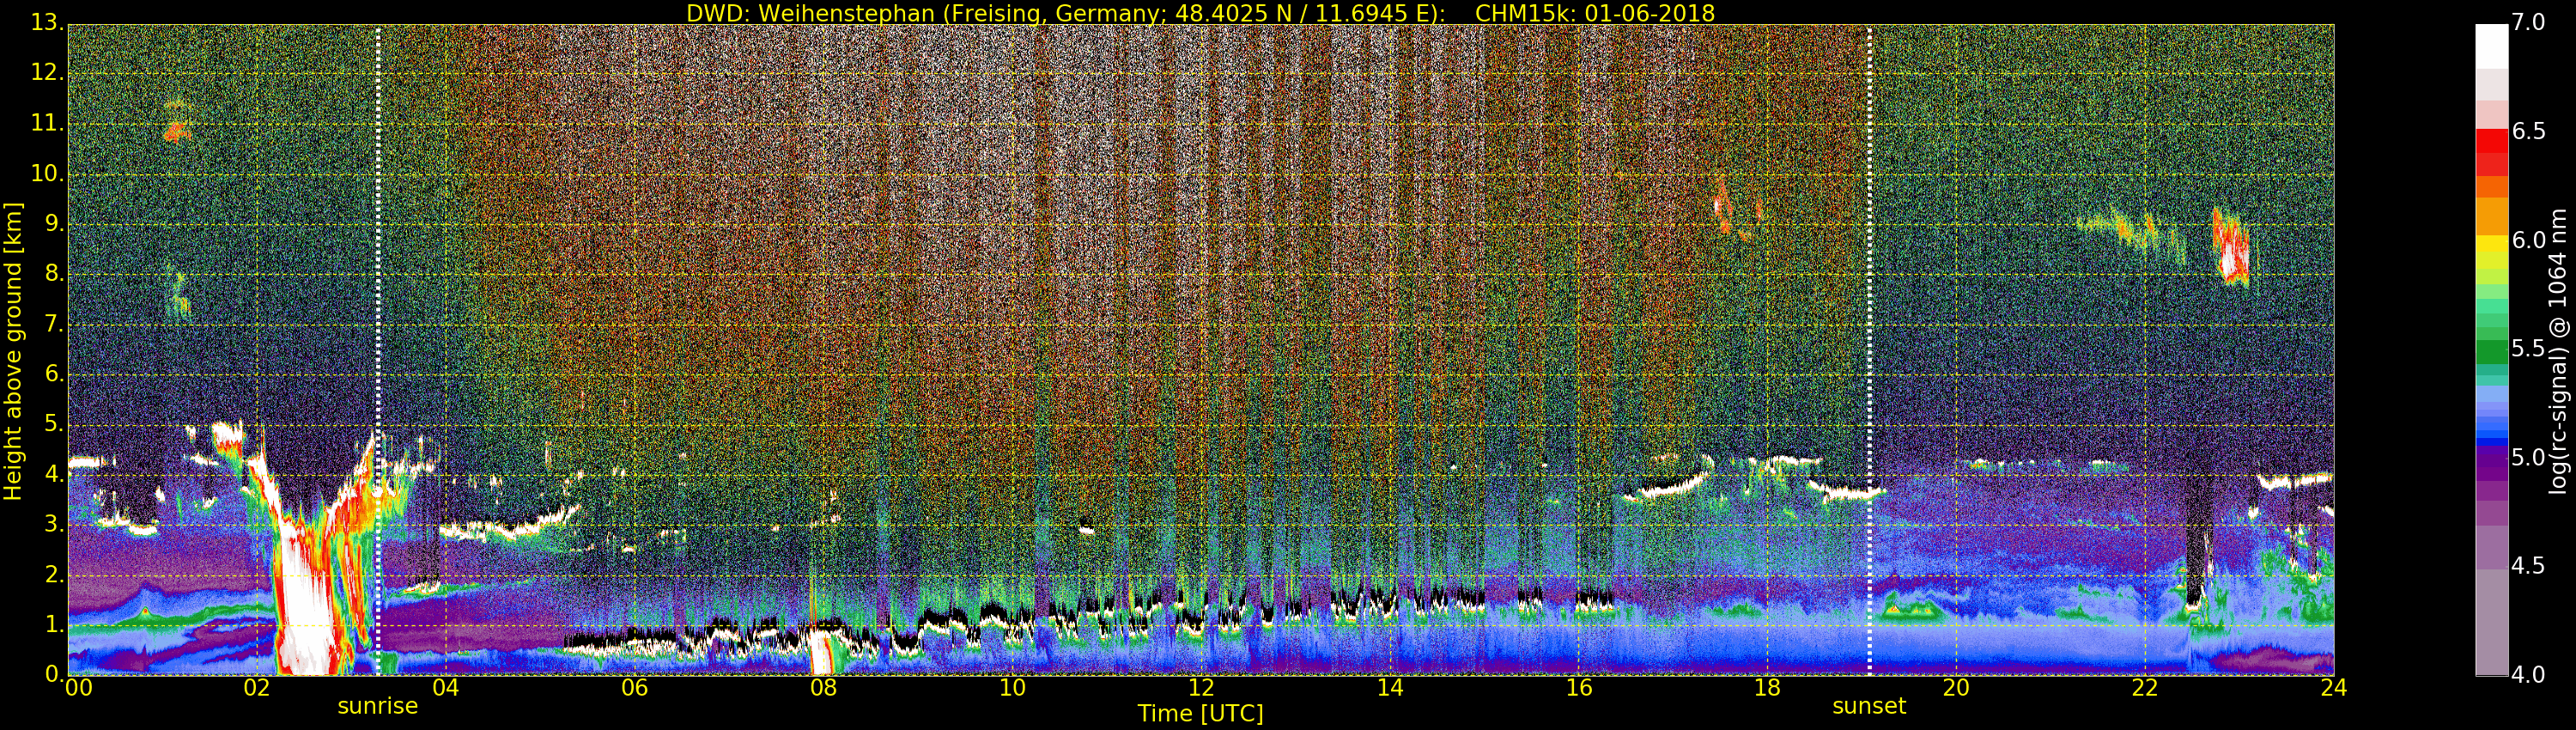The height and width of the screenshot is (730, 2576).
Task: Click the 24 tick on the time axis
Action: [x=2333, y=688]
